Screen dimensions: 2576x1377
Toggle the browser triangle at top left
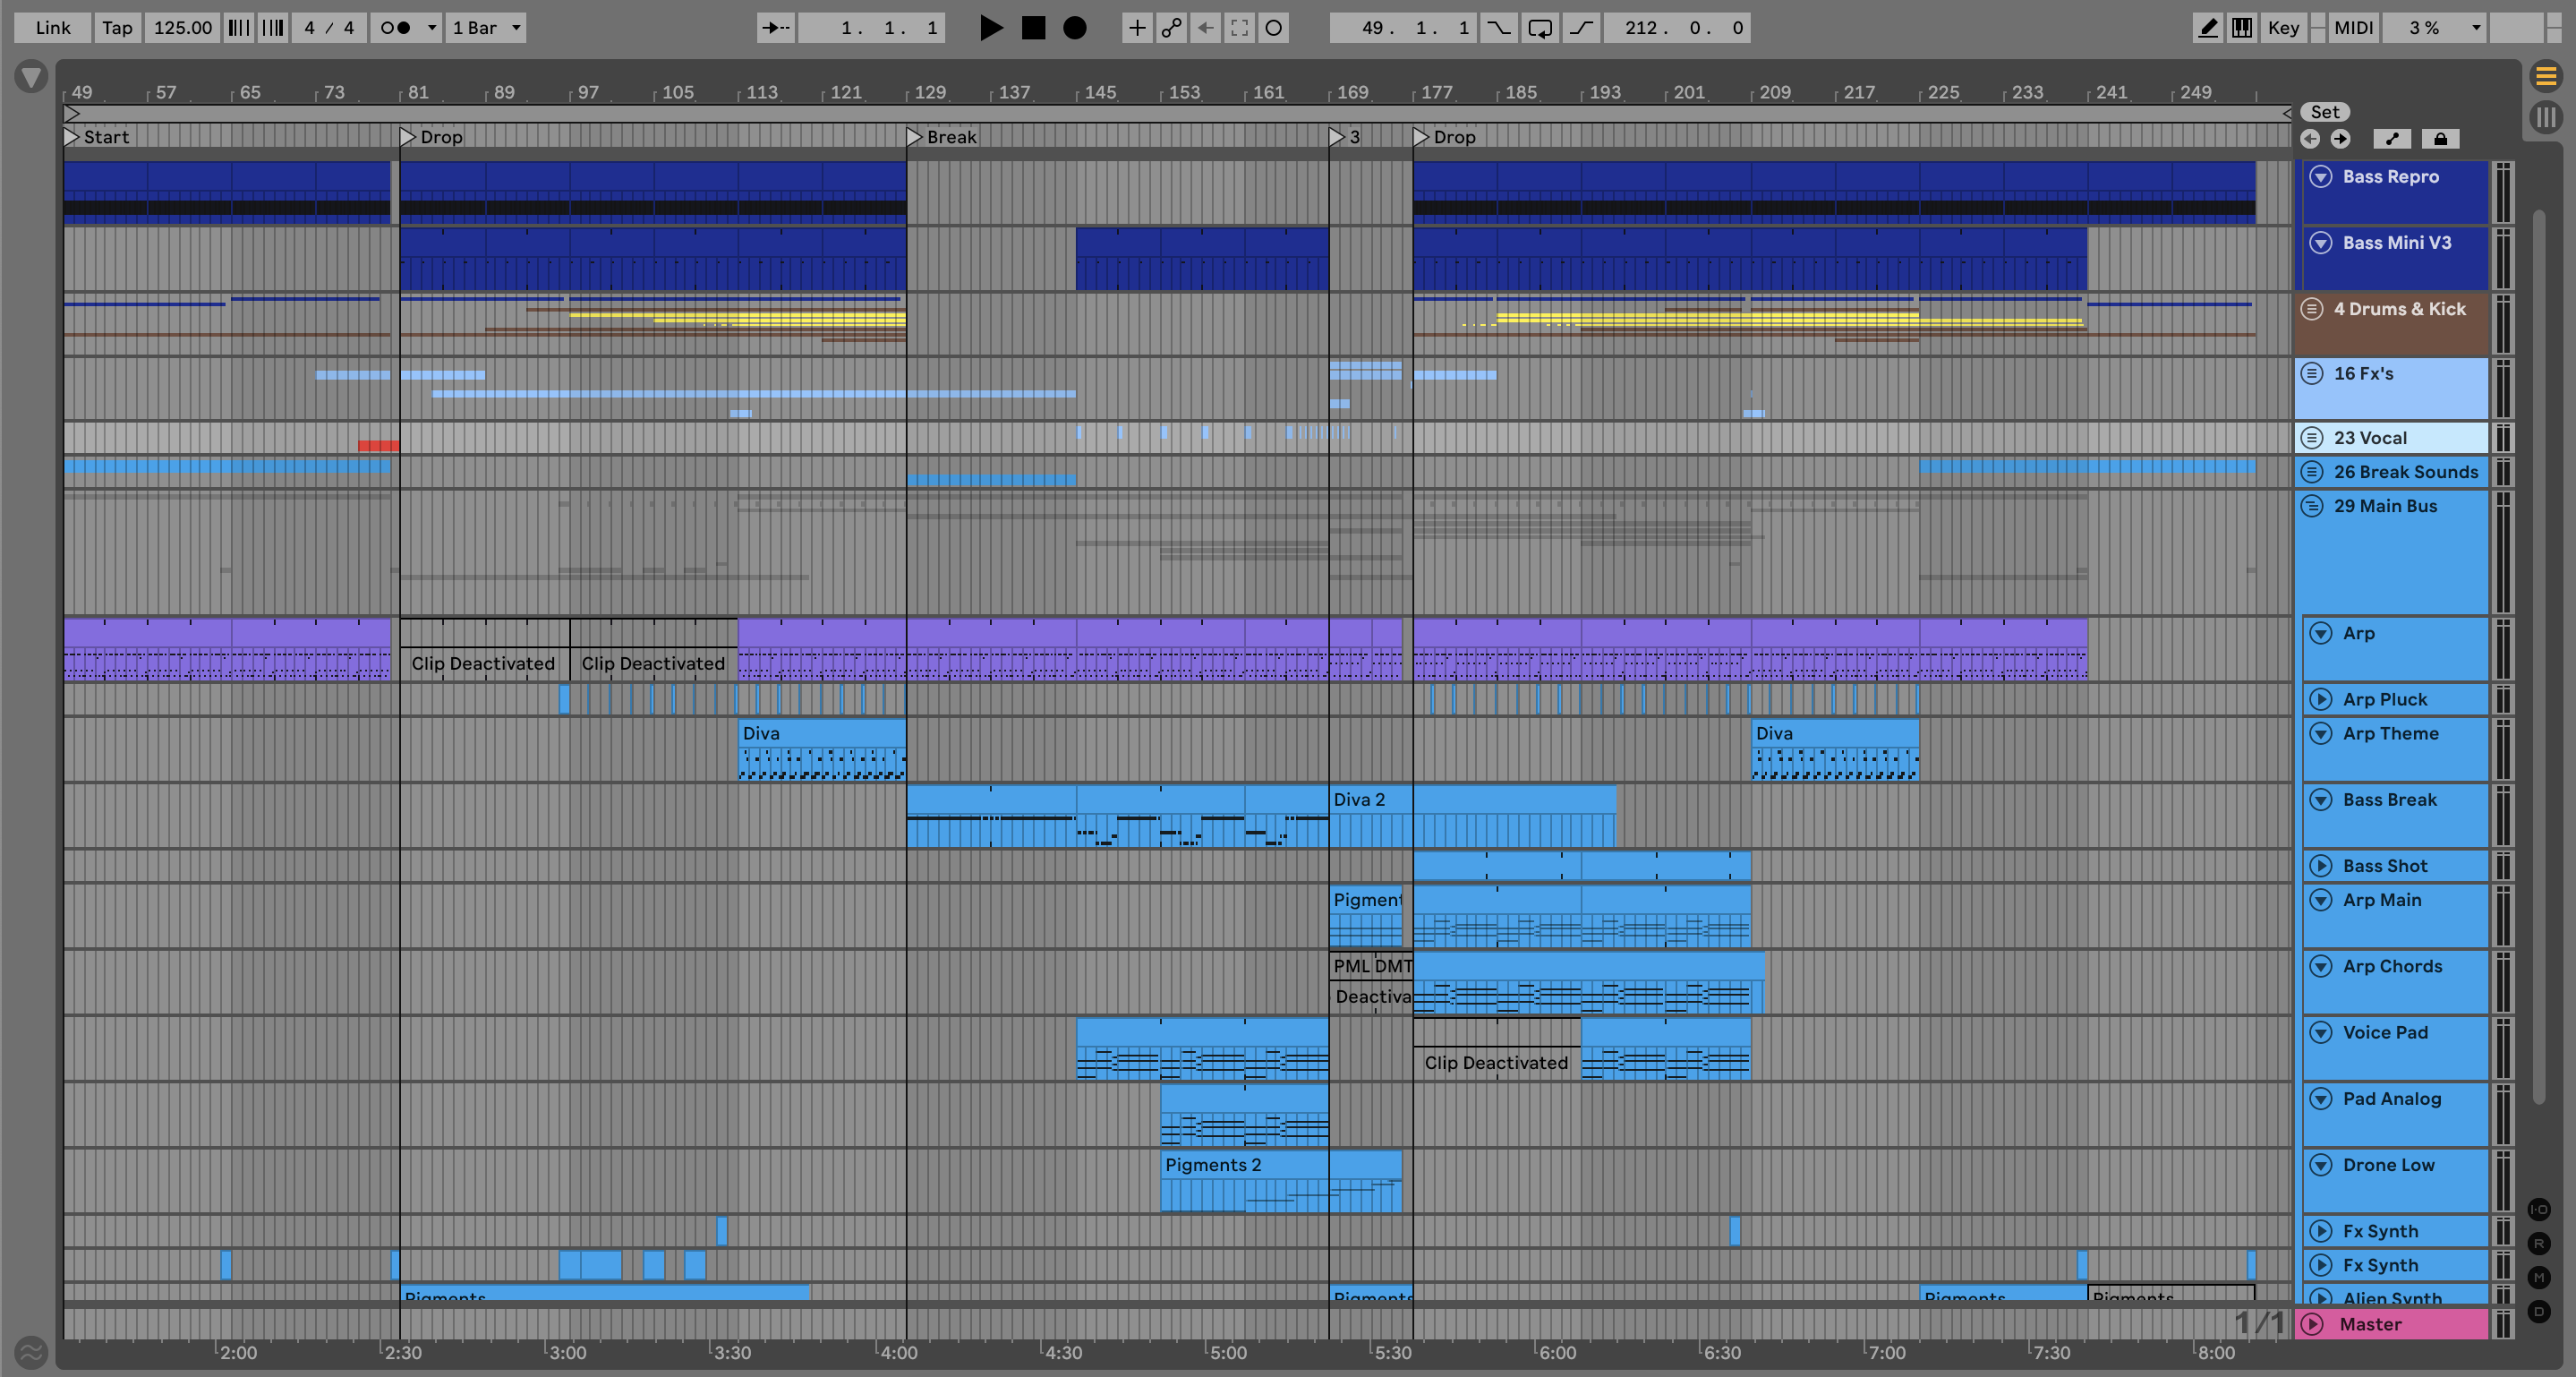(31, 76)
